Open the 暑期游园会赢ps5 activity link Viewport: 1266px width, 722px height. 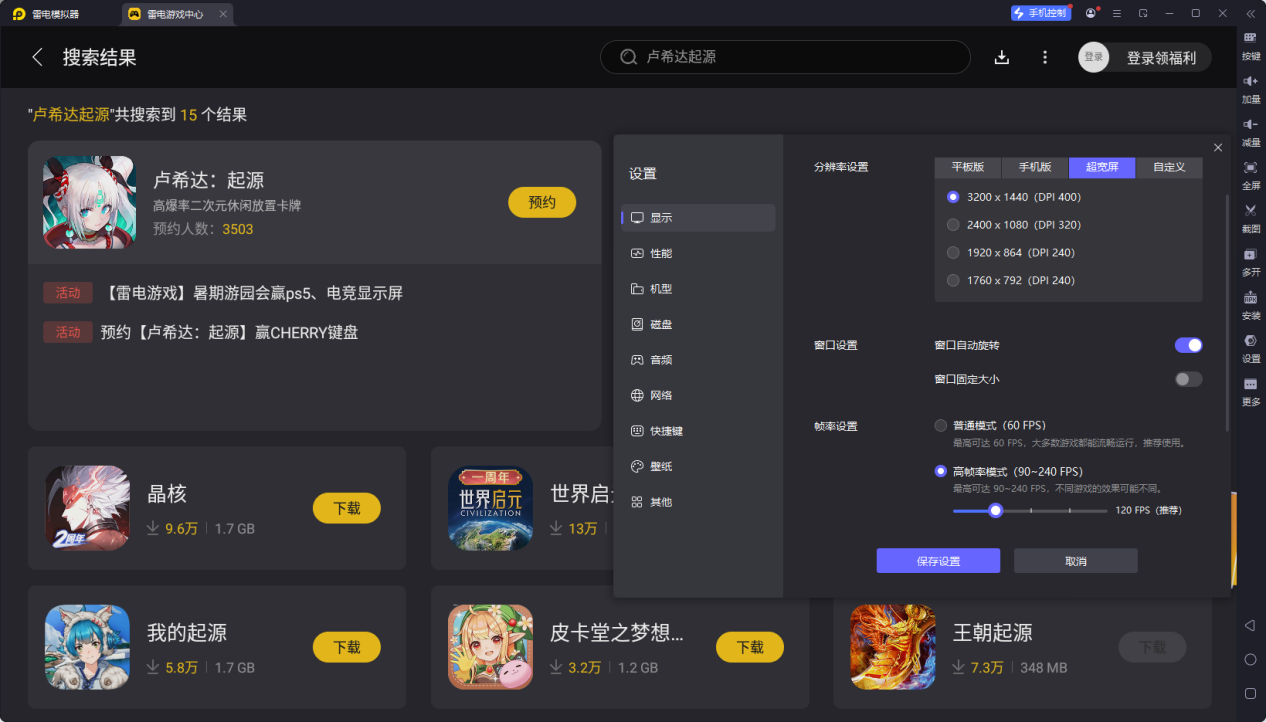254,293
